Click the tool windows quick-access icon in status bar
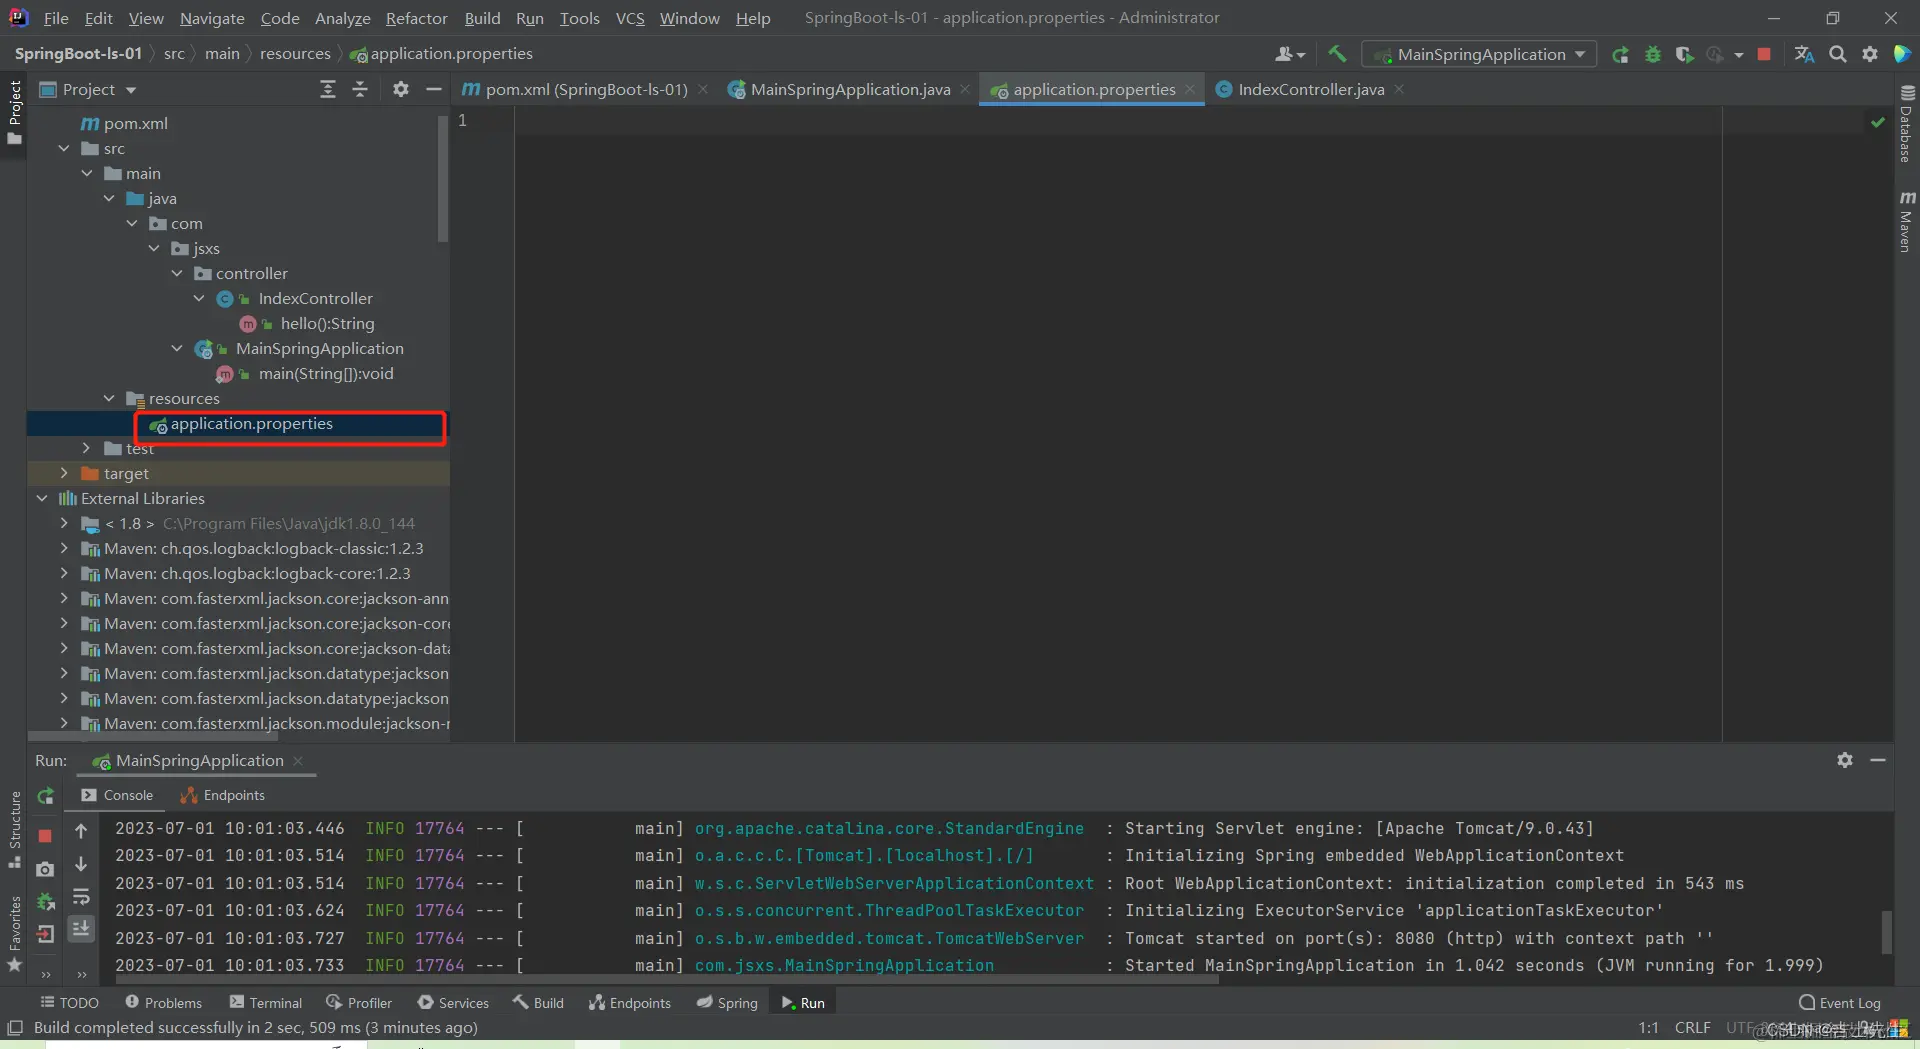The width and height of the screenshot is (1920, 1049). pos(15,1028)
